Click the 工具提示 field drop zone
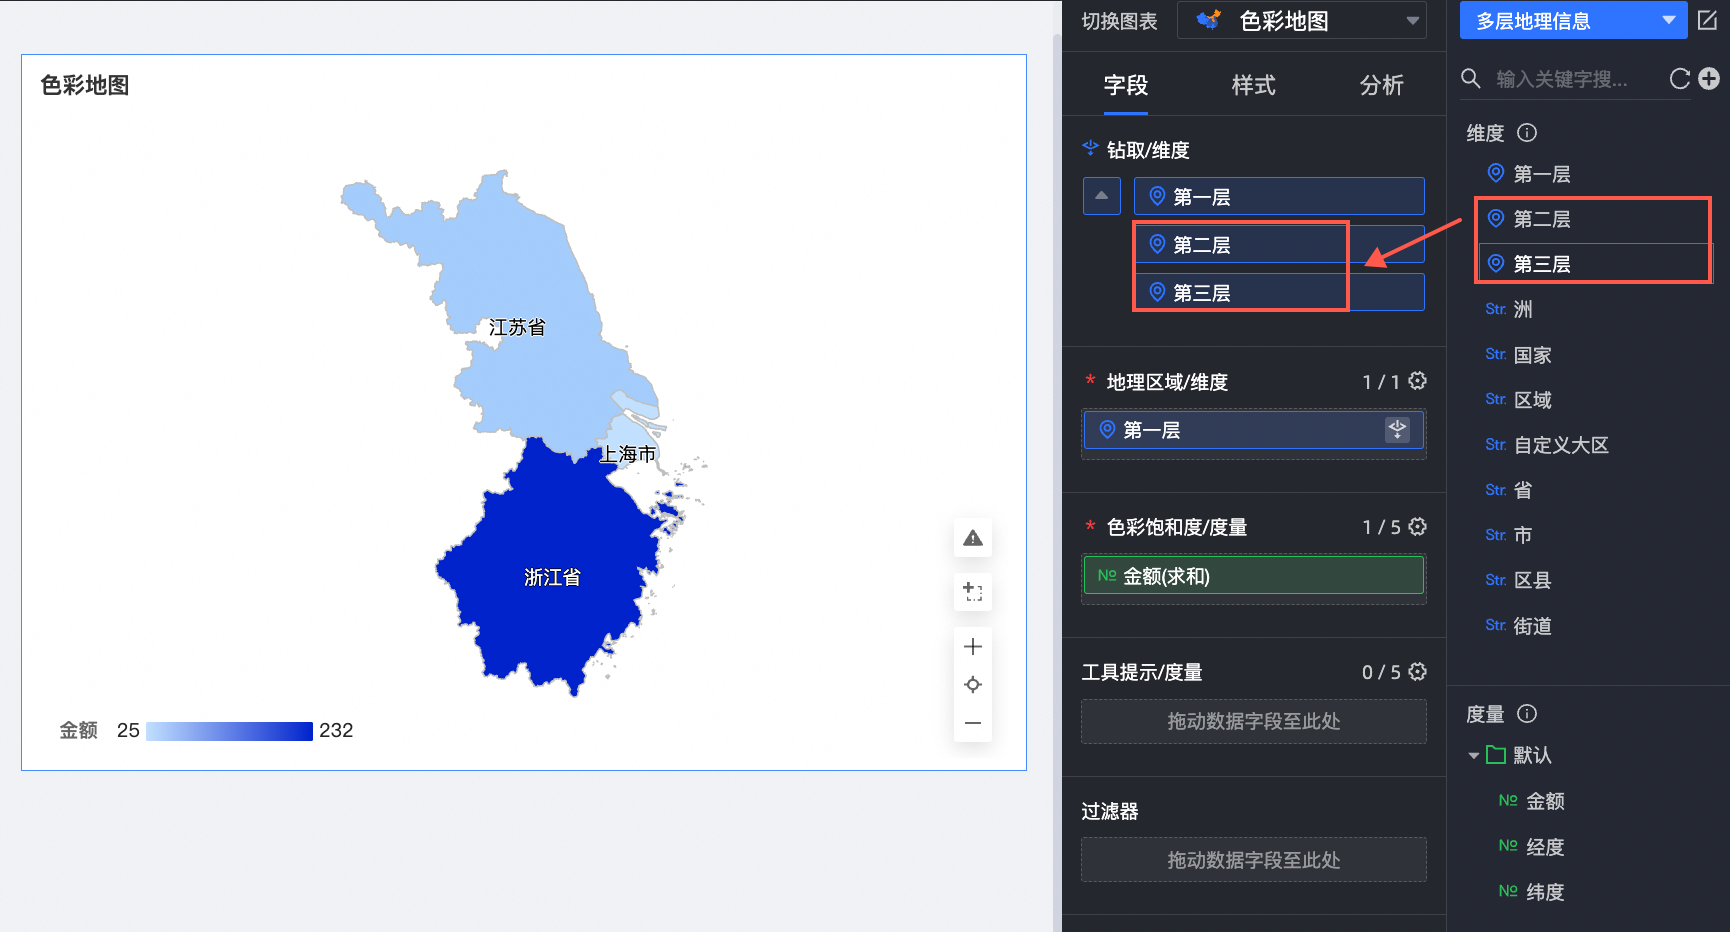 (x=1254, y=721)
